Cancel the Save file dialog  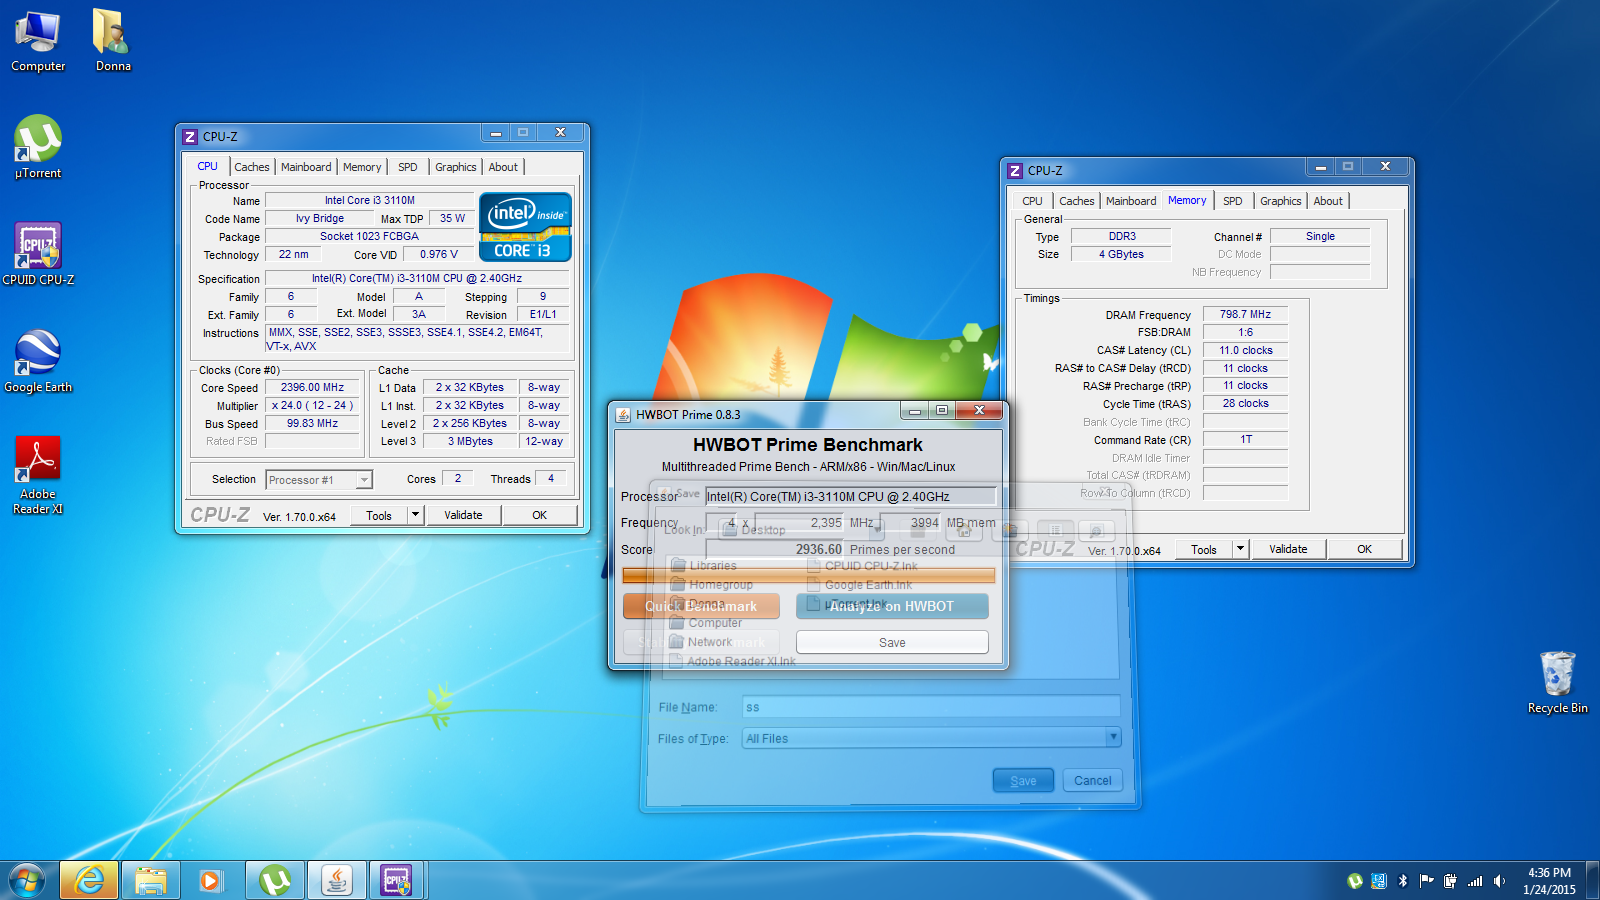(1092, 781)
